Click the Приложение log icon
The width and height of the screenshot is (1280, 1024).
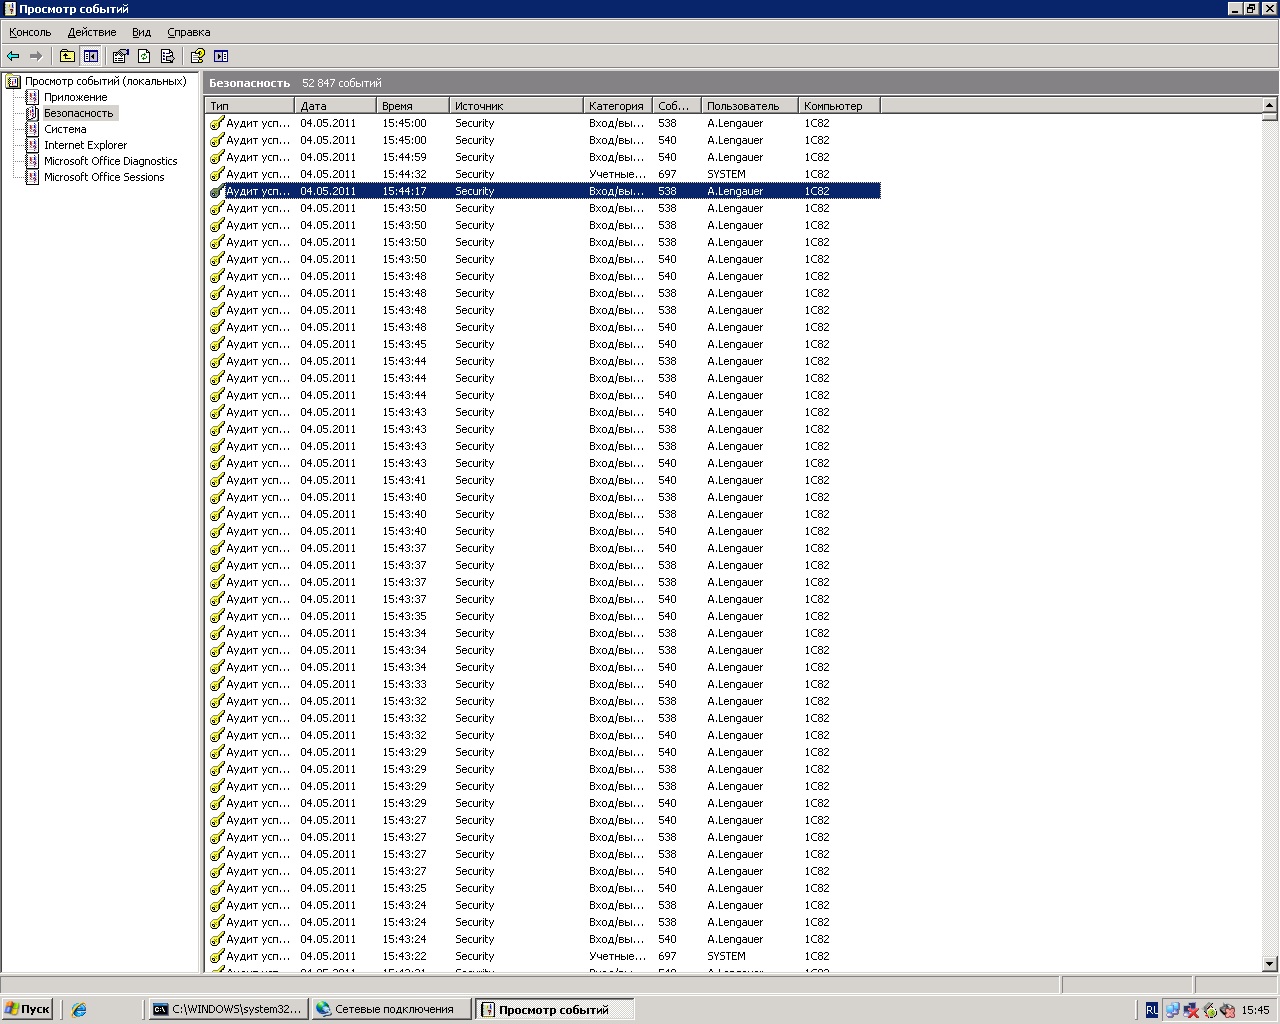[33, 97]
